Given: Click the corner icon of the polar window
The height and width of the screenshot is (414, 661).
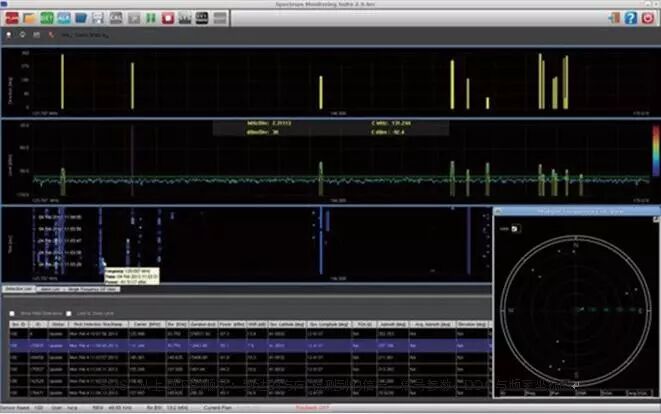Looking at the screenshot, I should point(656,219).
